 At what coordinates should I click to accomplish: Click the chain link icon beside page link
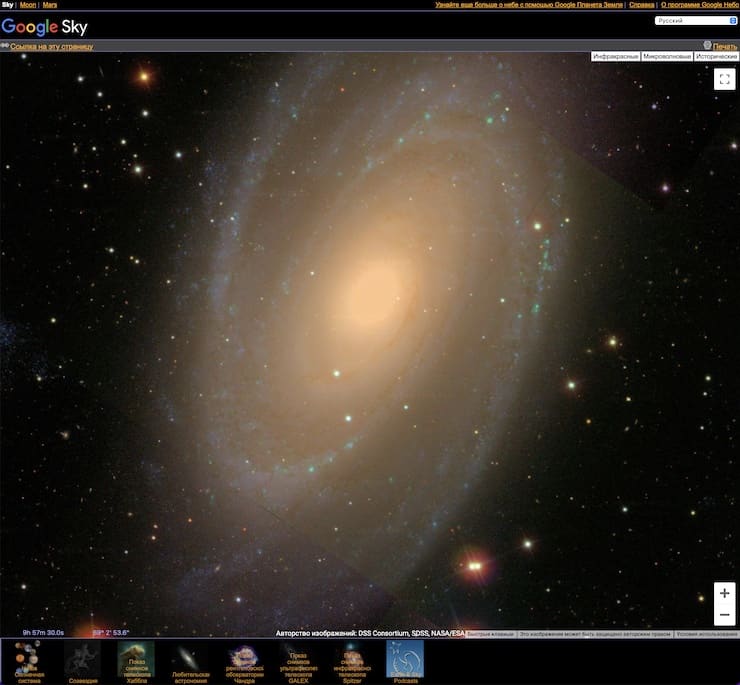tap(5, 46)
